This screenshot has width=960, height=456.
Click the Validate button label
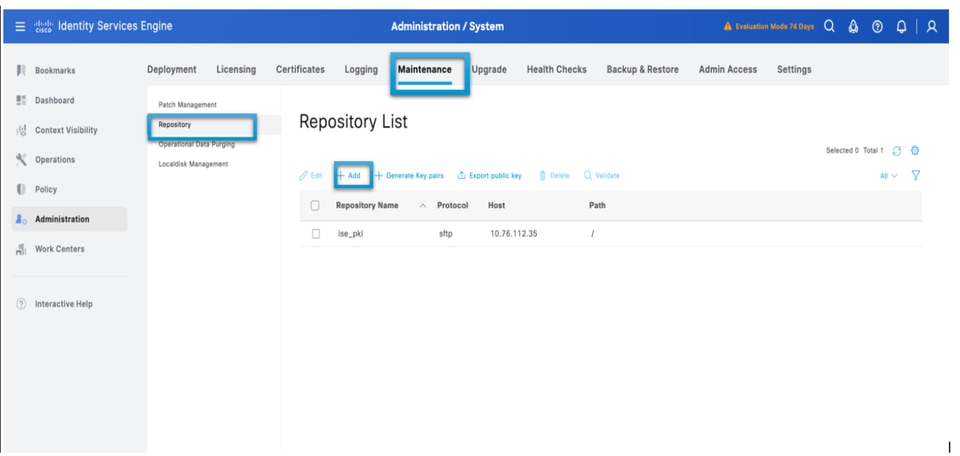(607, 176)
